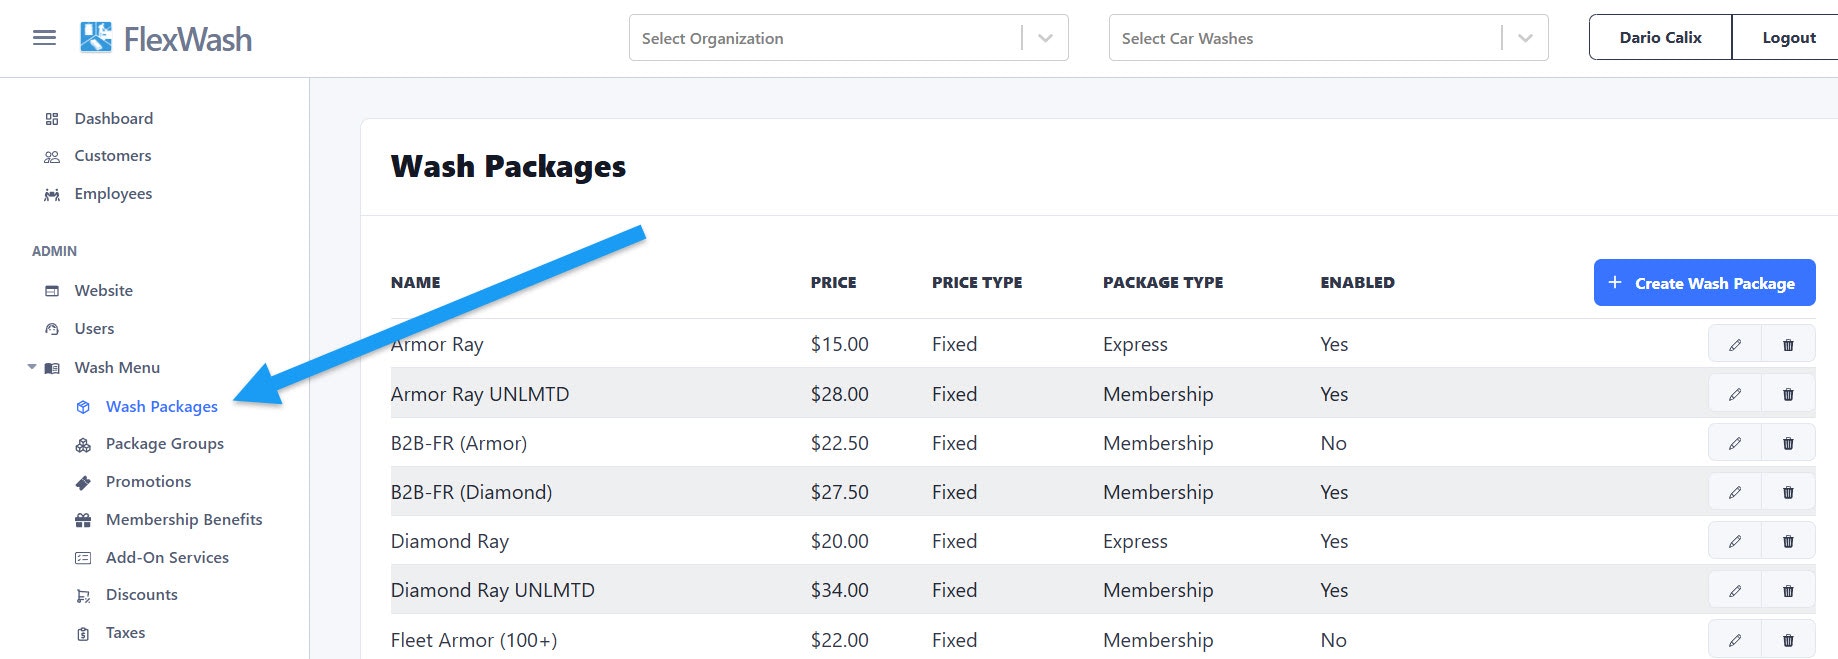Screen dimensions: 1838x659
Task: Open Package Groups submenu item
Action: pyautogui.click(x=165, y=444)
